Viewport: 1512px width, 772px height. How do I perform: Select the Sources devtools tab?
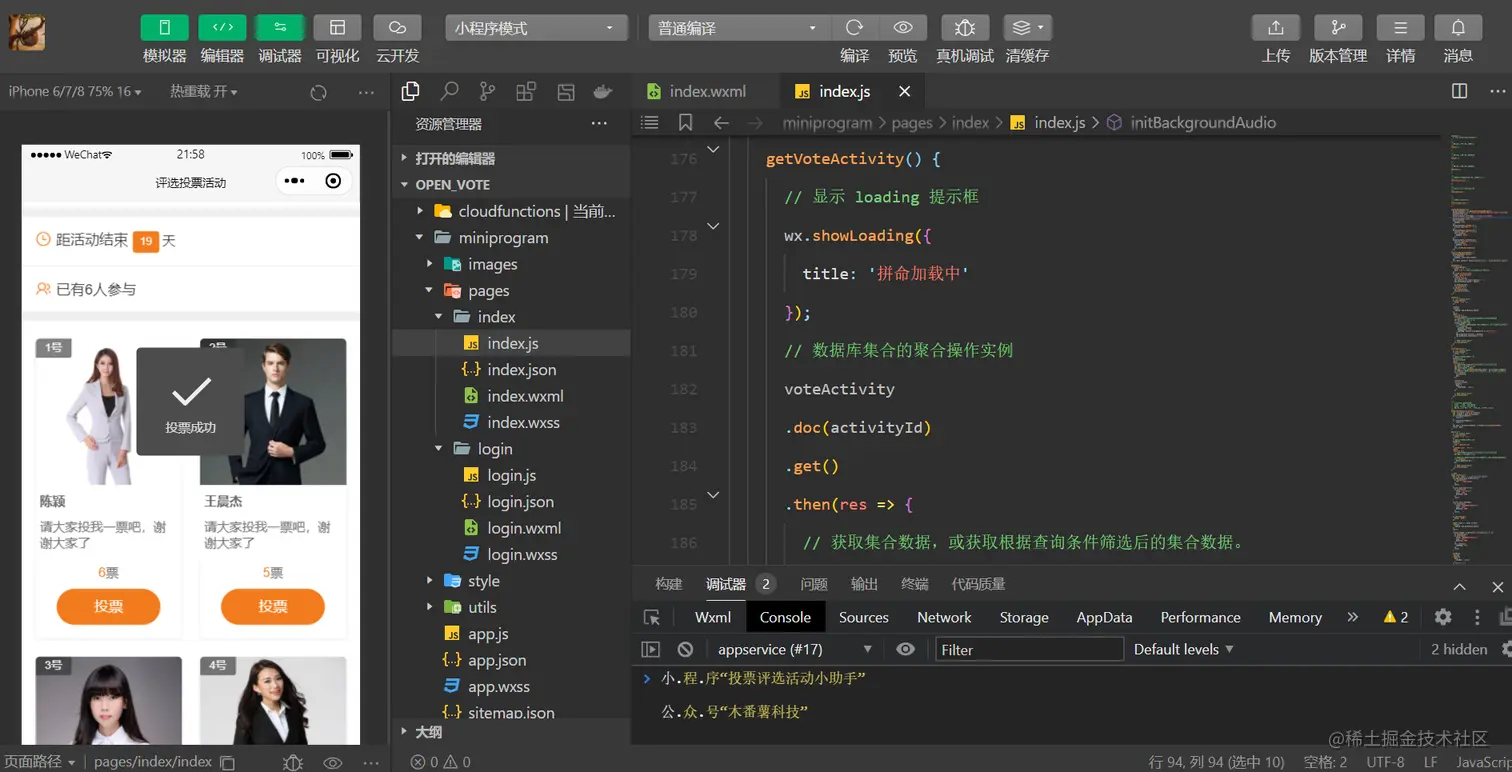(864, 617)
